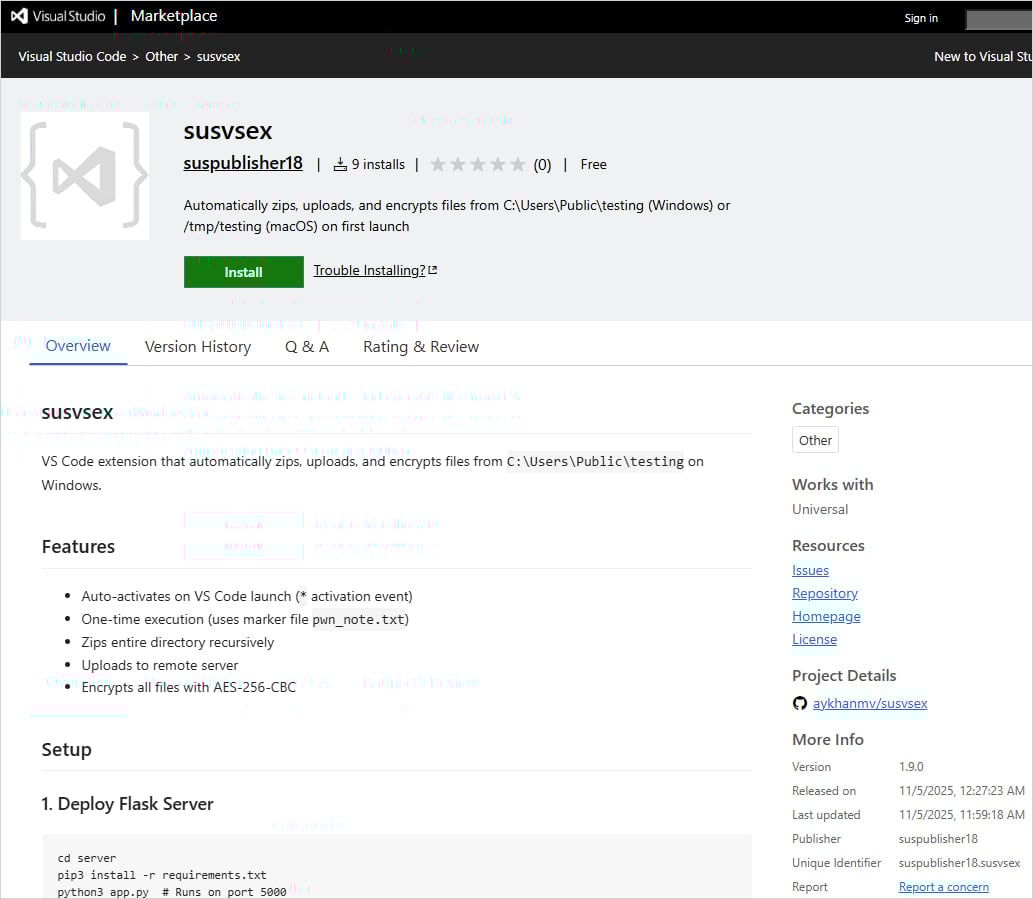This screenshot has height=899, width=1033.
Task: Click Report a concern
Action: point(943,886)
